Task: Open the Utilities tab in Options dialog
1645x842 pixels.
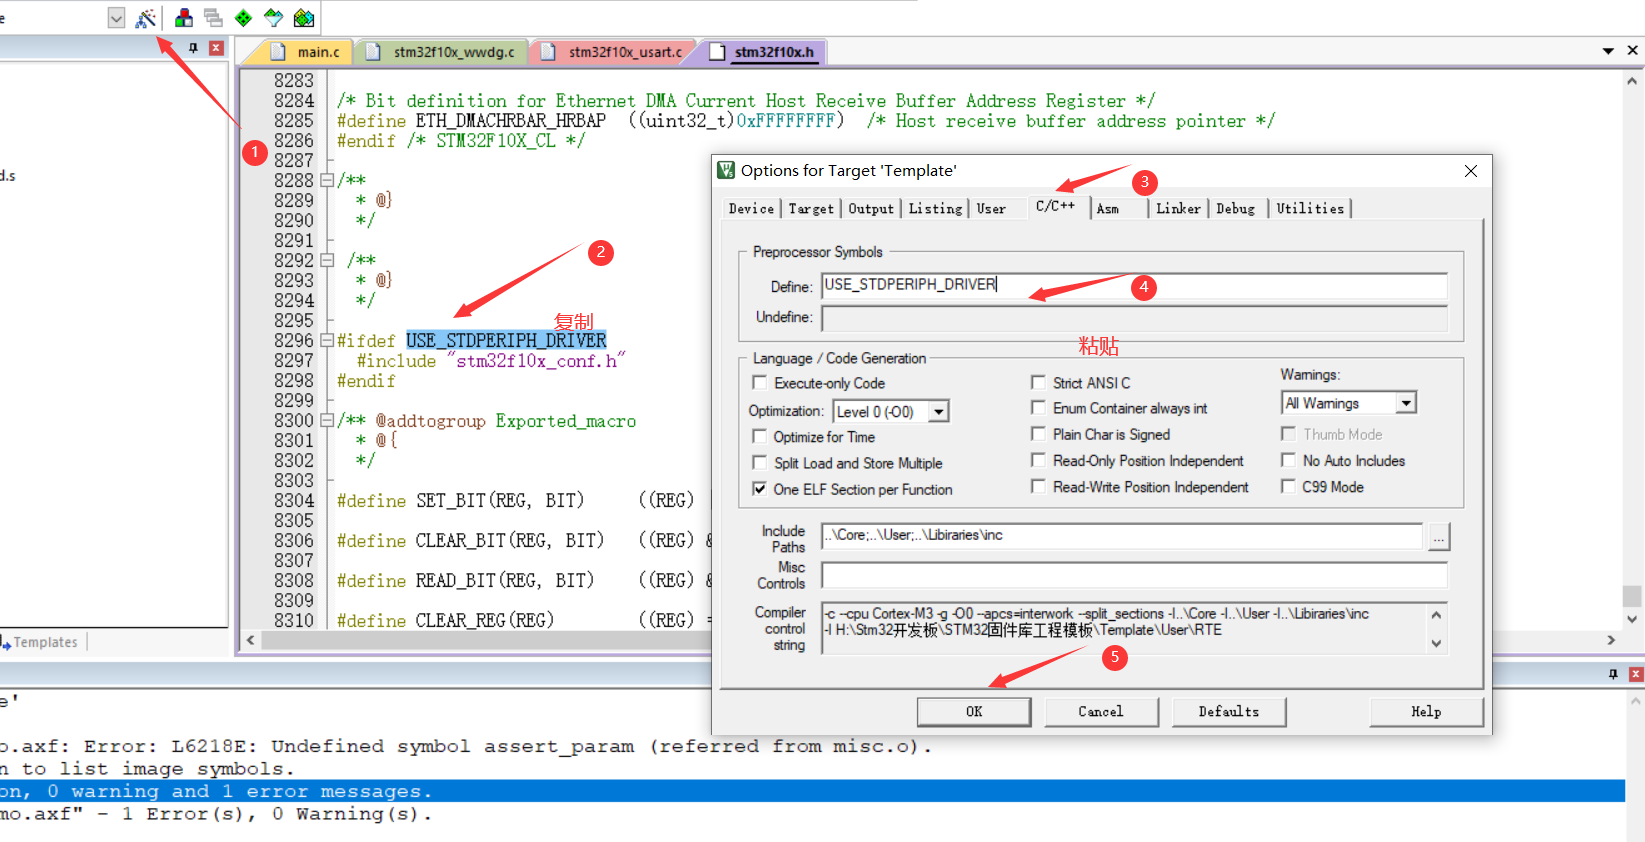Action: (1310, 208)
